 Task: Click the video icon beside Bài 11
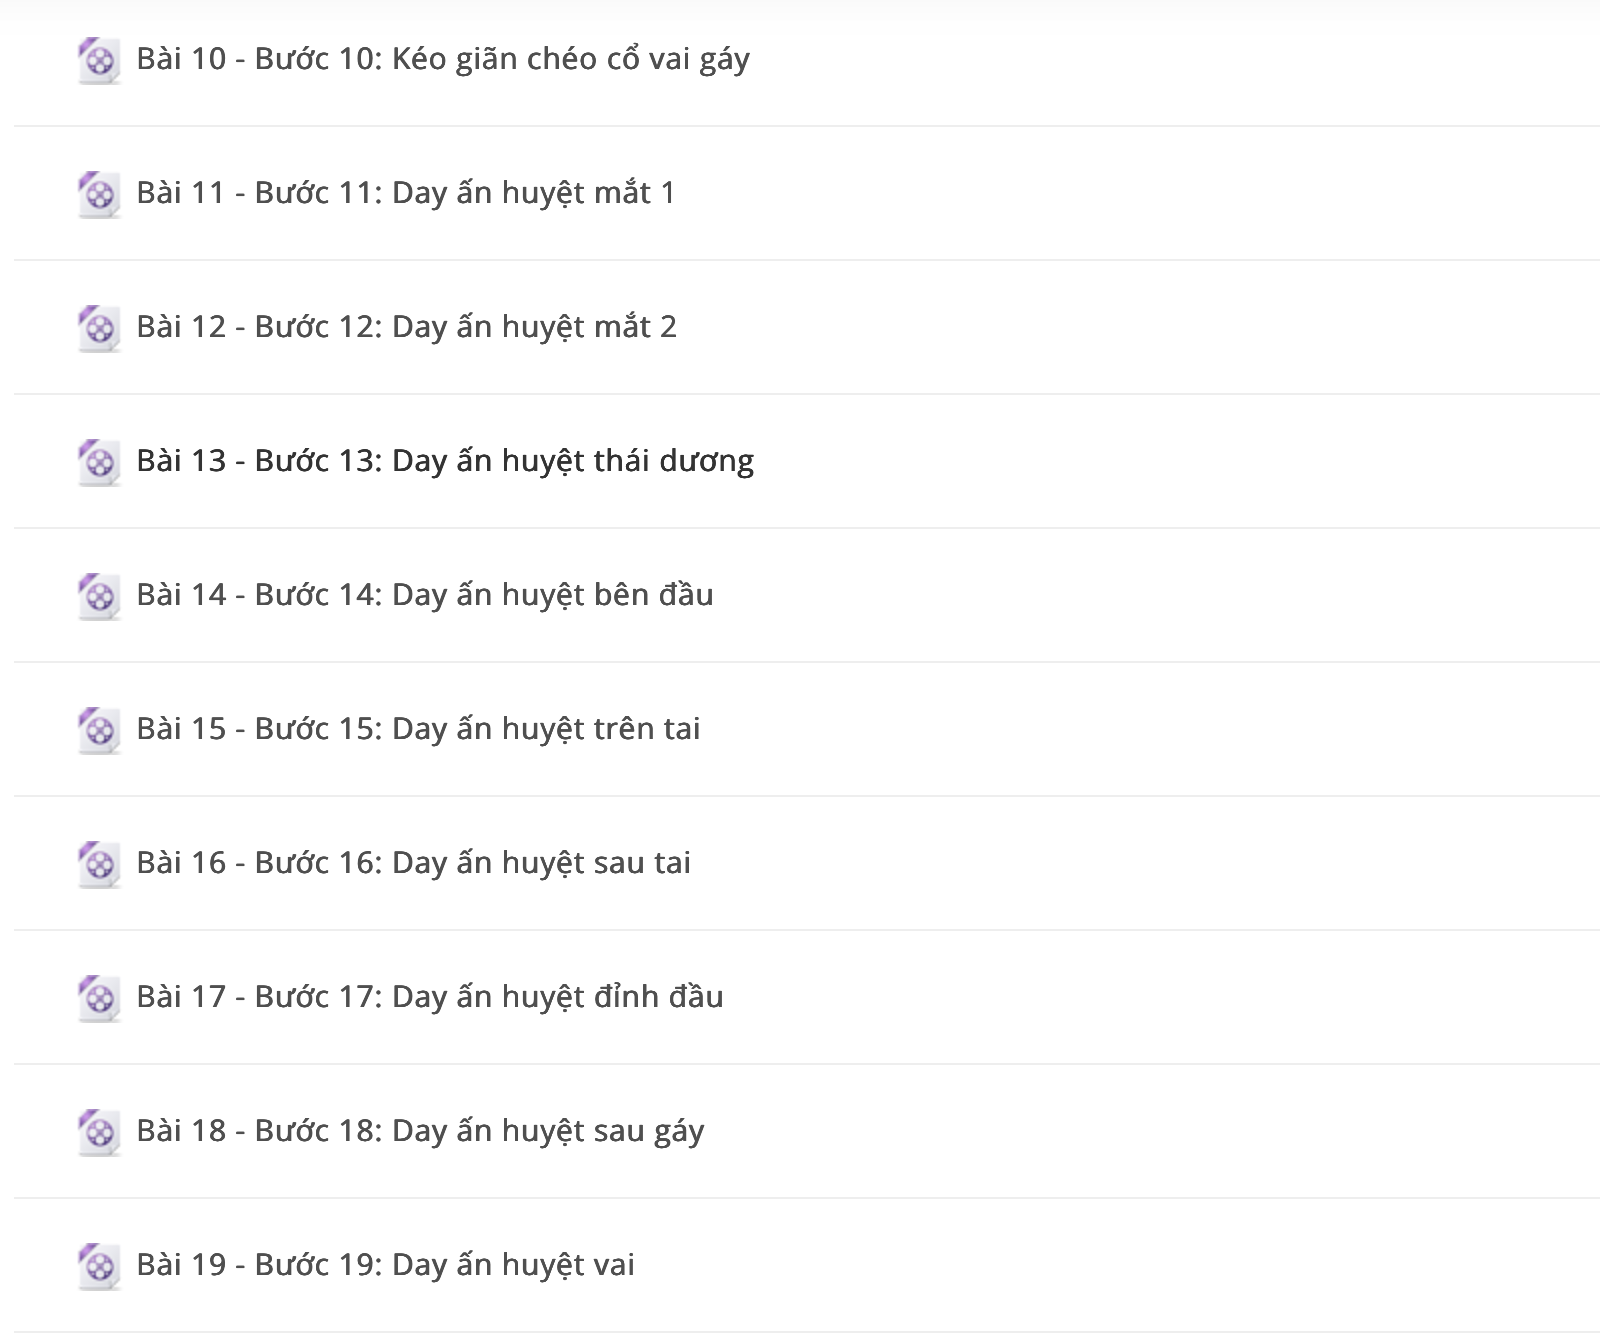click(99, 194)
